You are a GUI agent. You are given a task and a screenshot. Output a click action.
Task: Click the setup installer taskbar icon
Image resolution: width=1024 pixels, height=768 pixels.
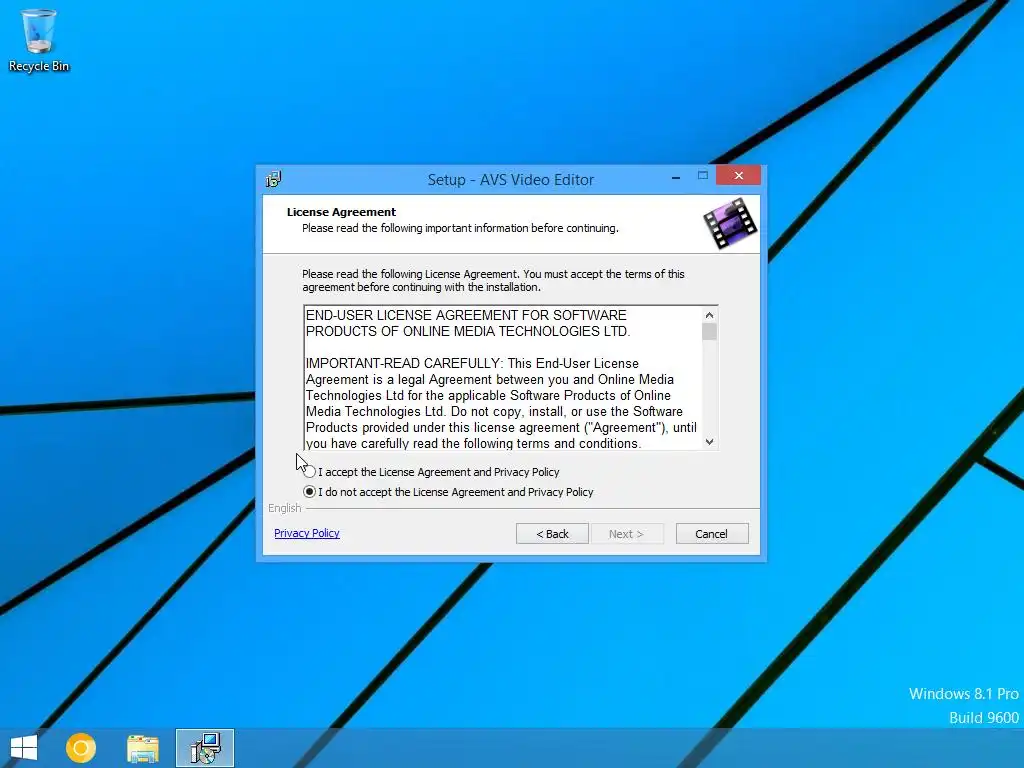(205, 748)
